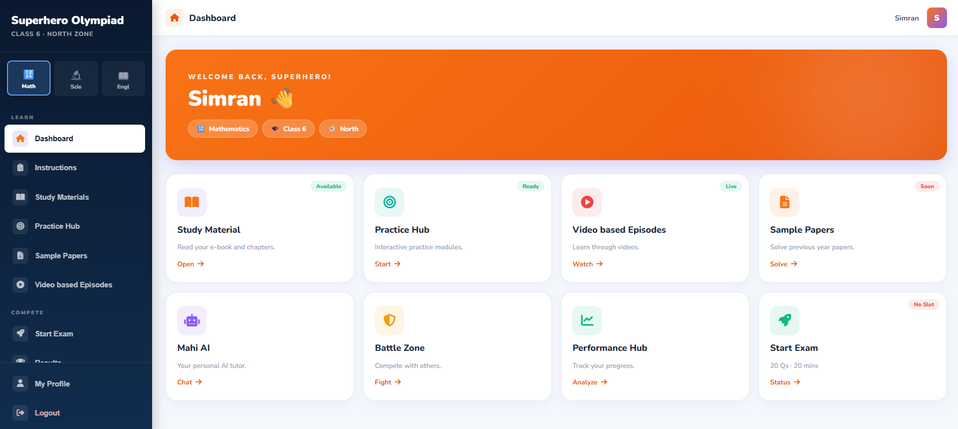Image resolution: width=958 pixels, height=429 pixels.
Task: Click the Class 6 chip in banner
Action: tap(288, 129)
